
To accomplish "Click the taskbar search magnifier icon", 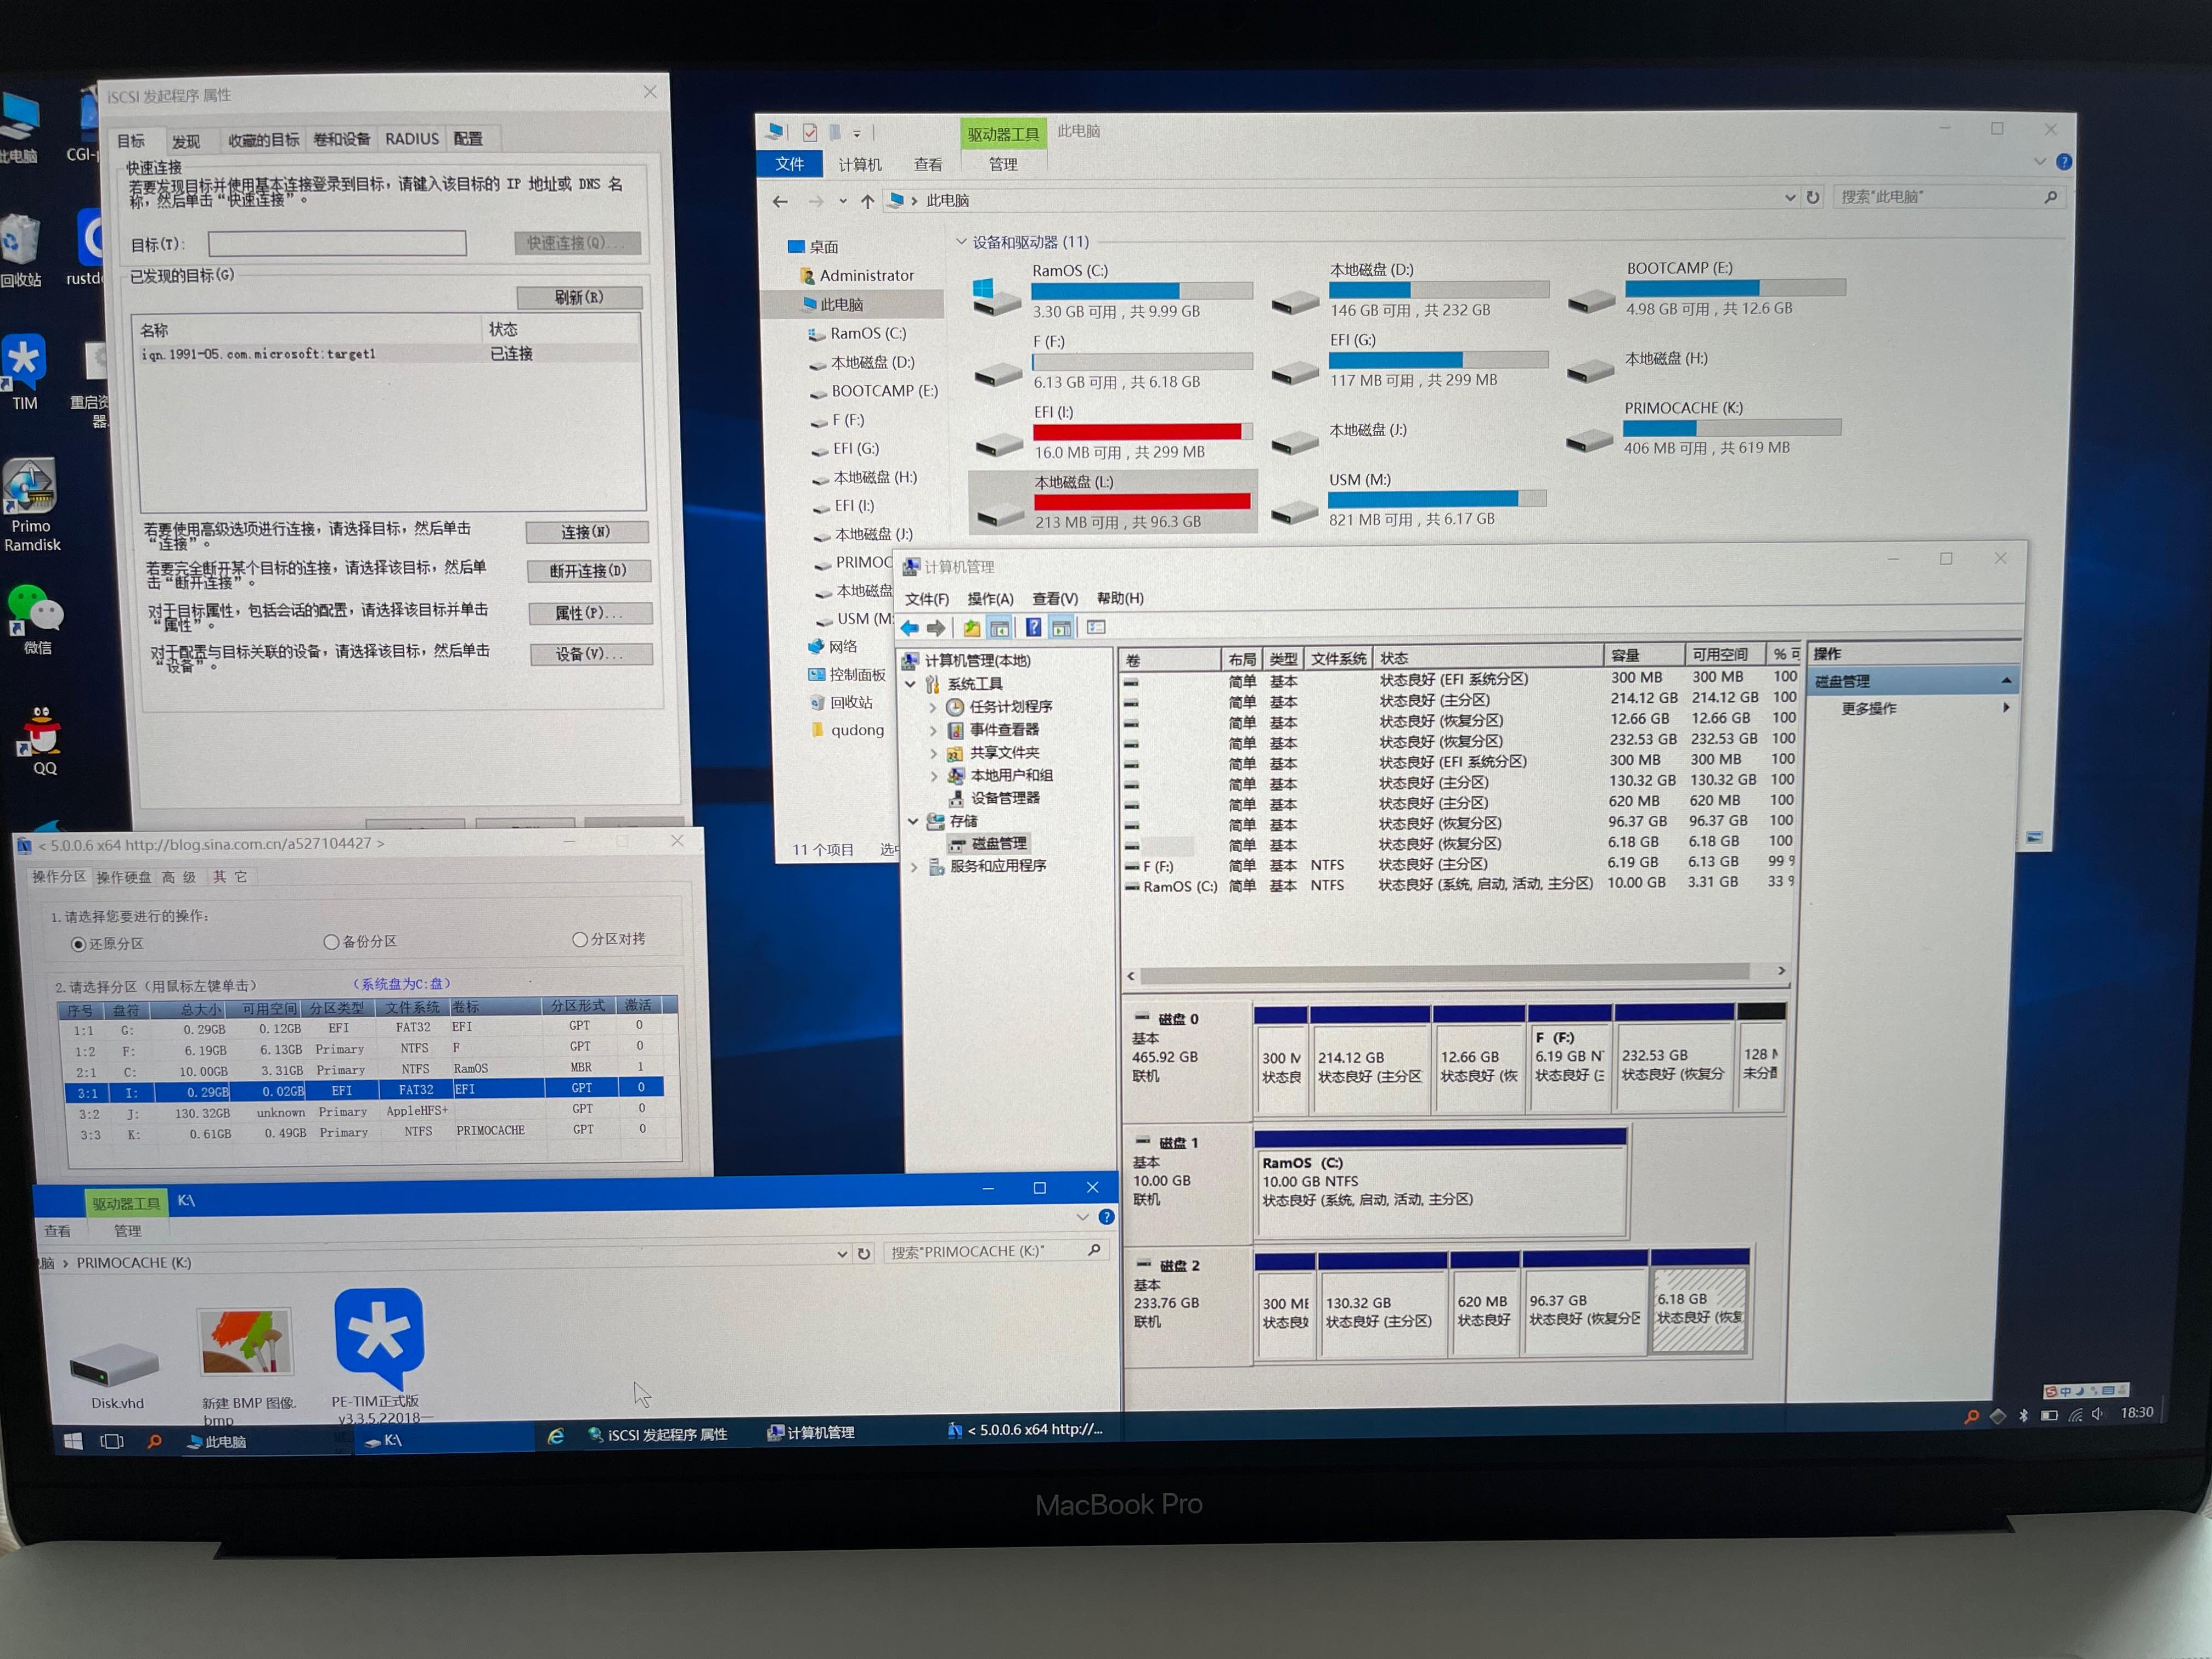I will pyautogui.click(x=154, y=1441).
